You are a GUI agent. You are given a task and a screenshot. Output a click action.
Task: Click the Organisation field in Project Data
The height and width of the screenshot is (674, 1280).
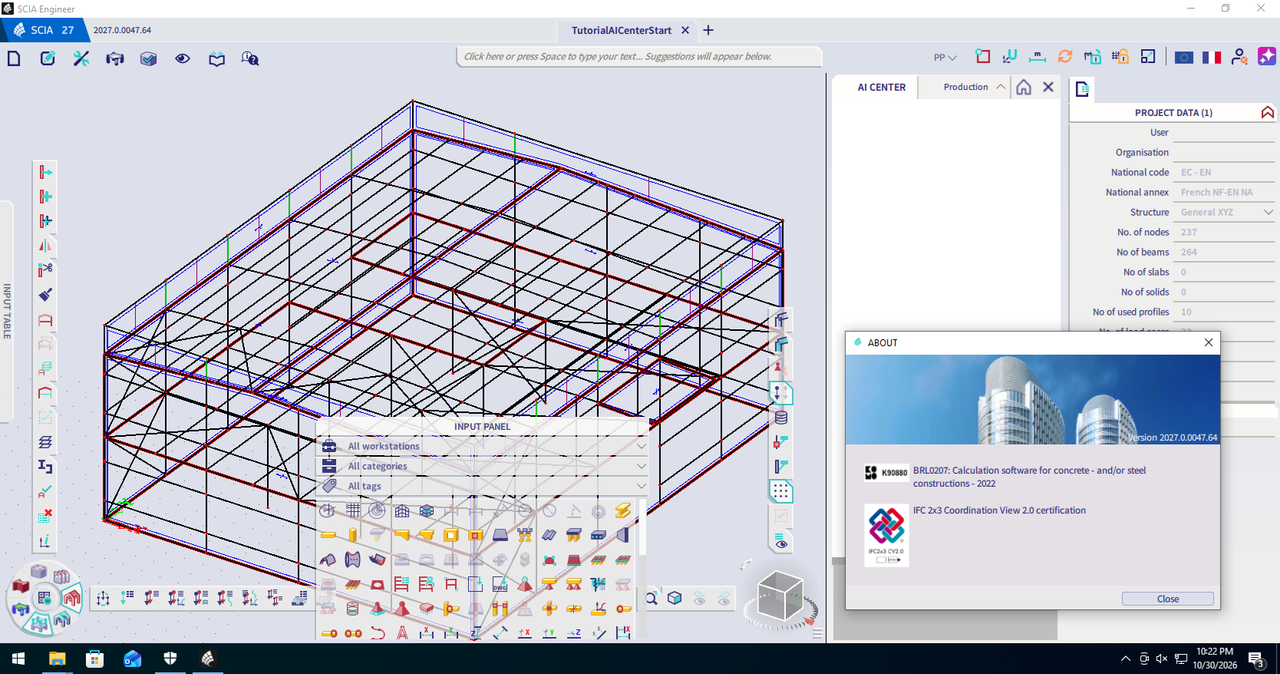click(1226, 152)
